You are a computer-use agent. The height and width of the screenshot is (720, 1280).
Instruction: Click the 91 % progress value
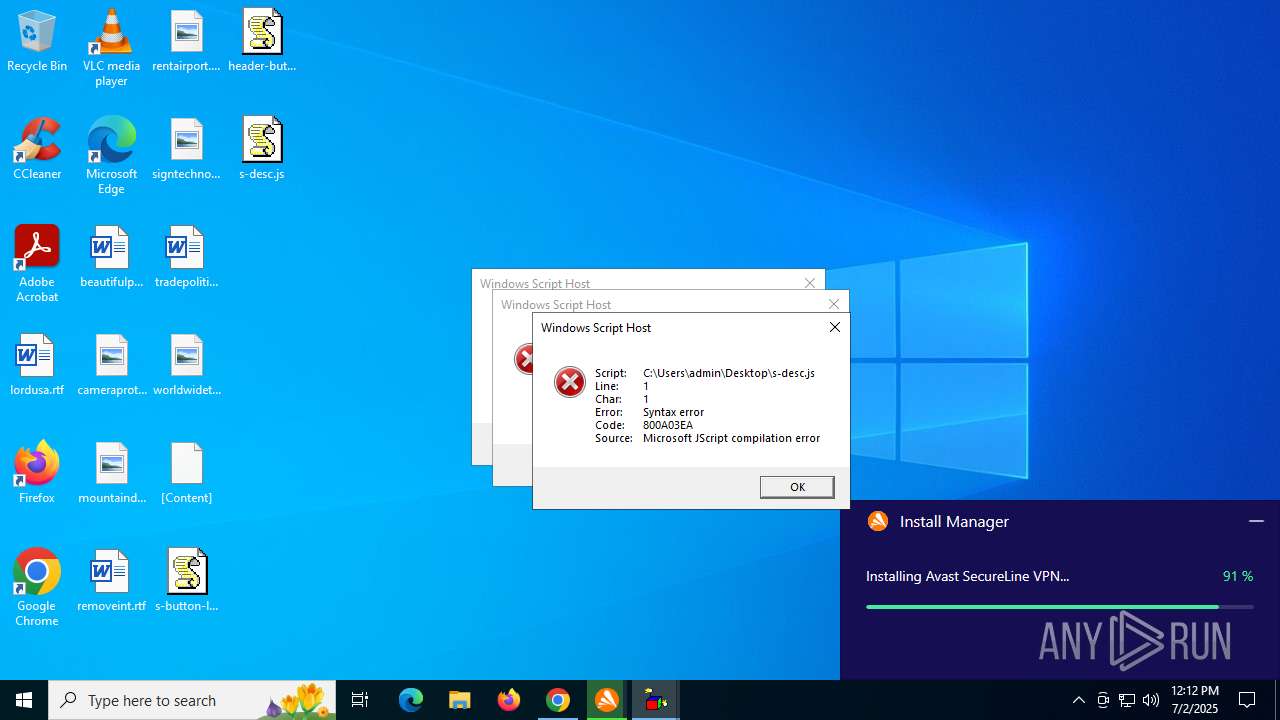coord(1238,576)
